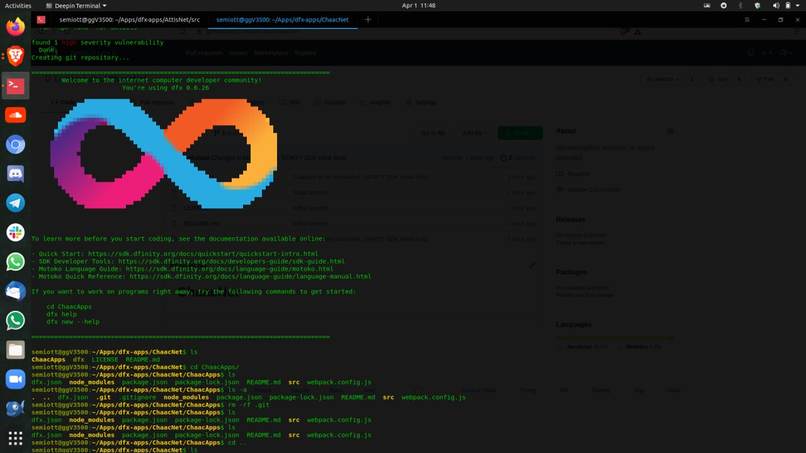Launch Zoom from the dock

coord(15,379)
